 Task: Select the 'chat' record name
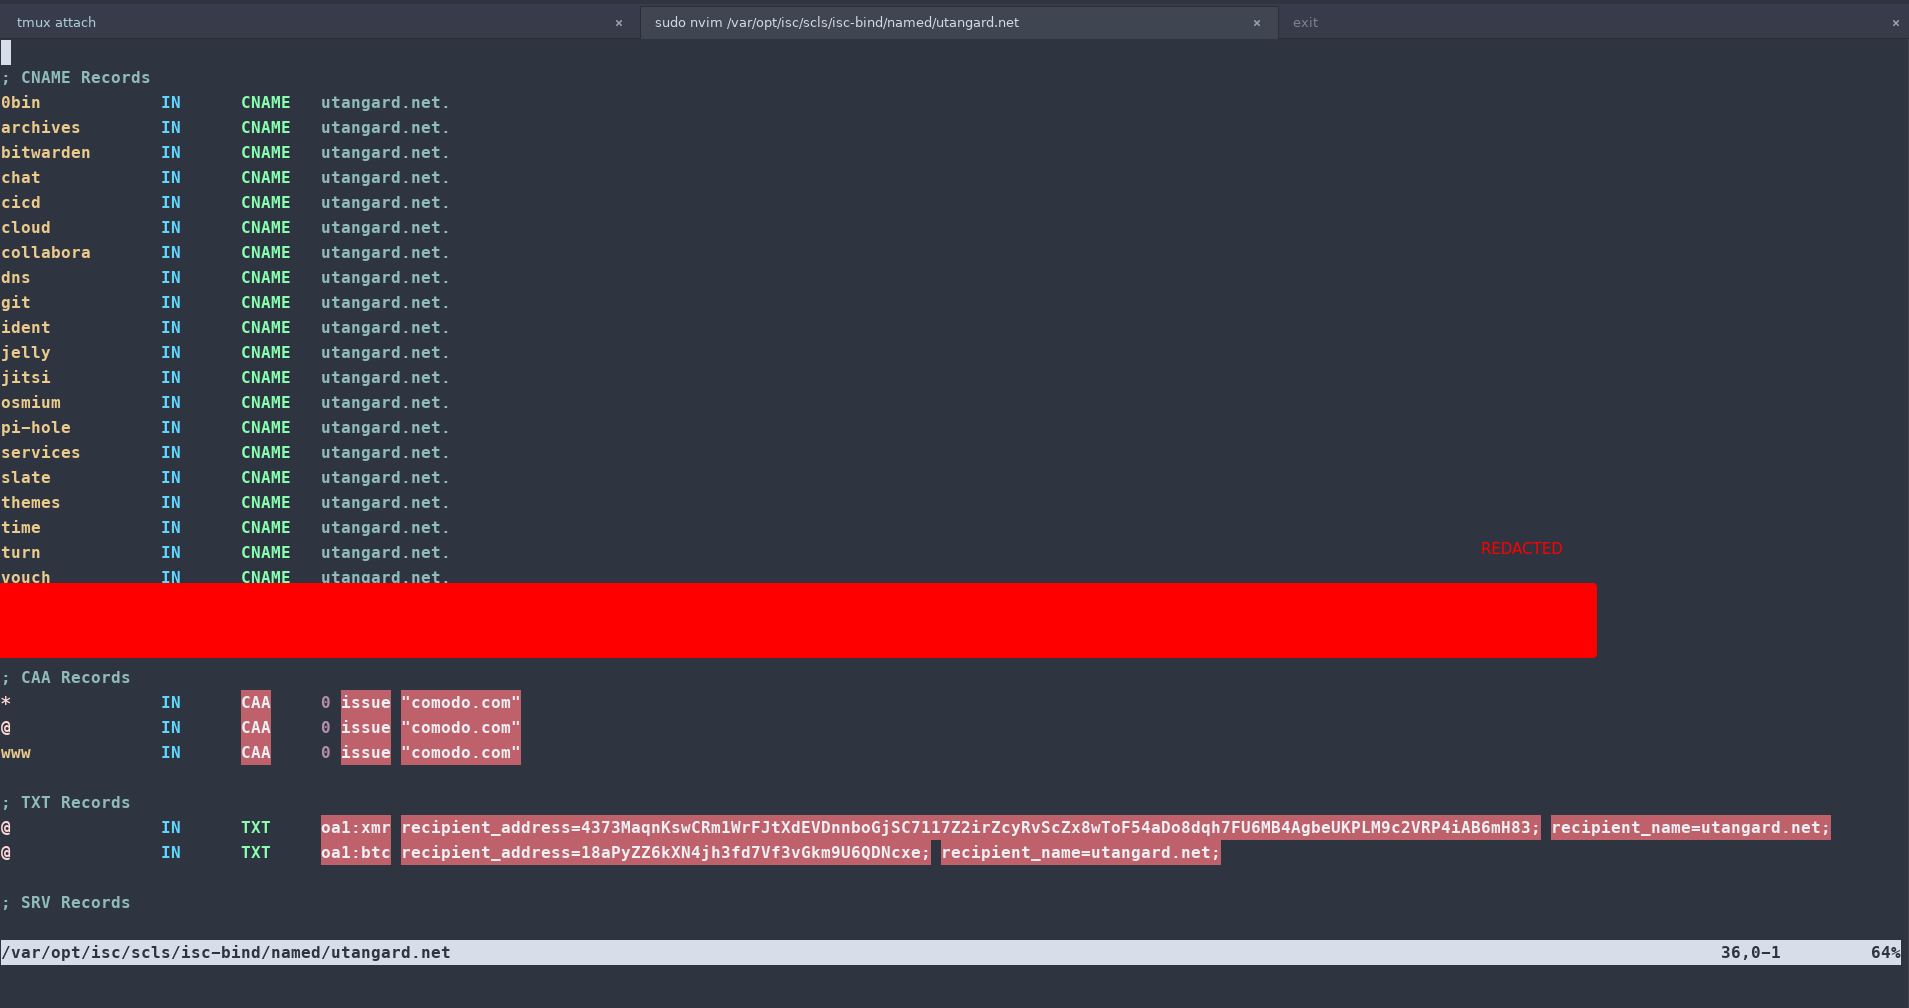(x=21, y=178)
